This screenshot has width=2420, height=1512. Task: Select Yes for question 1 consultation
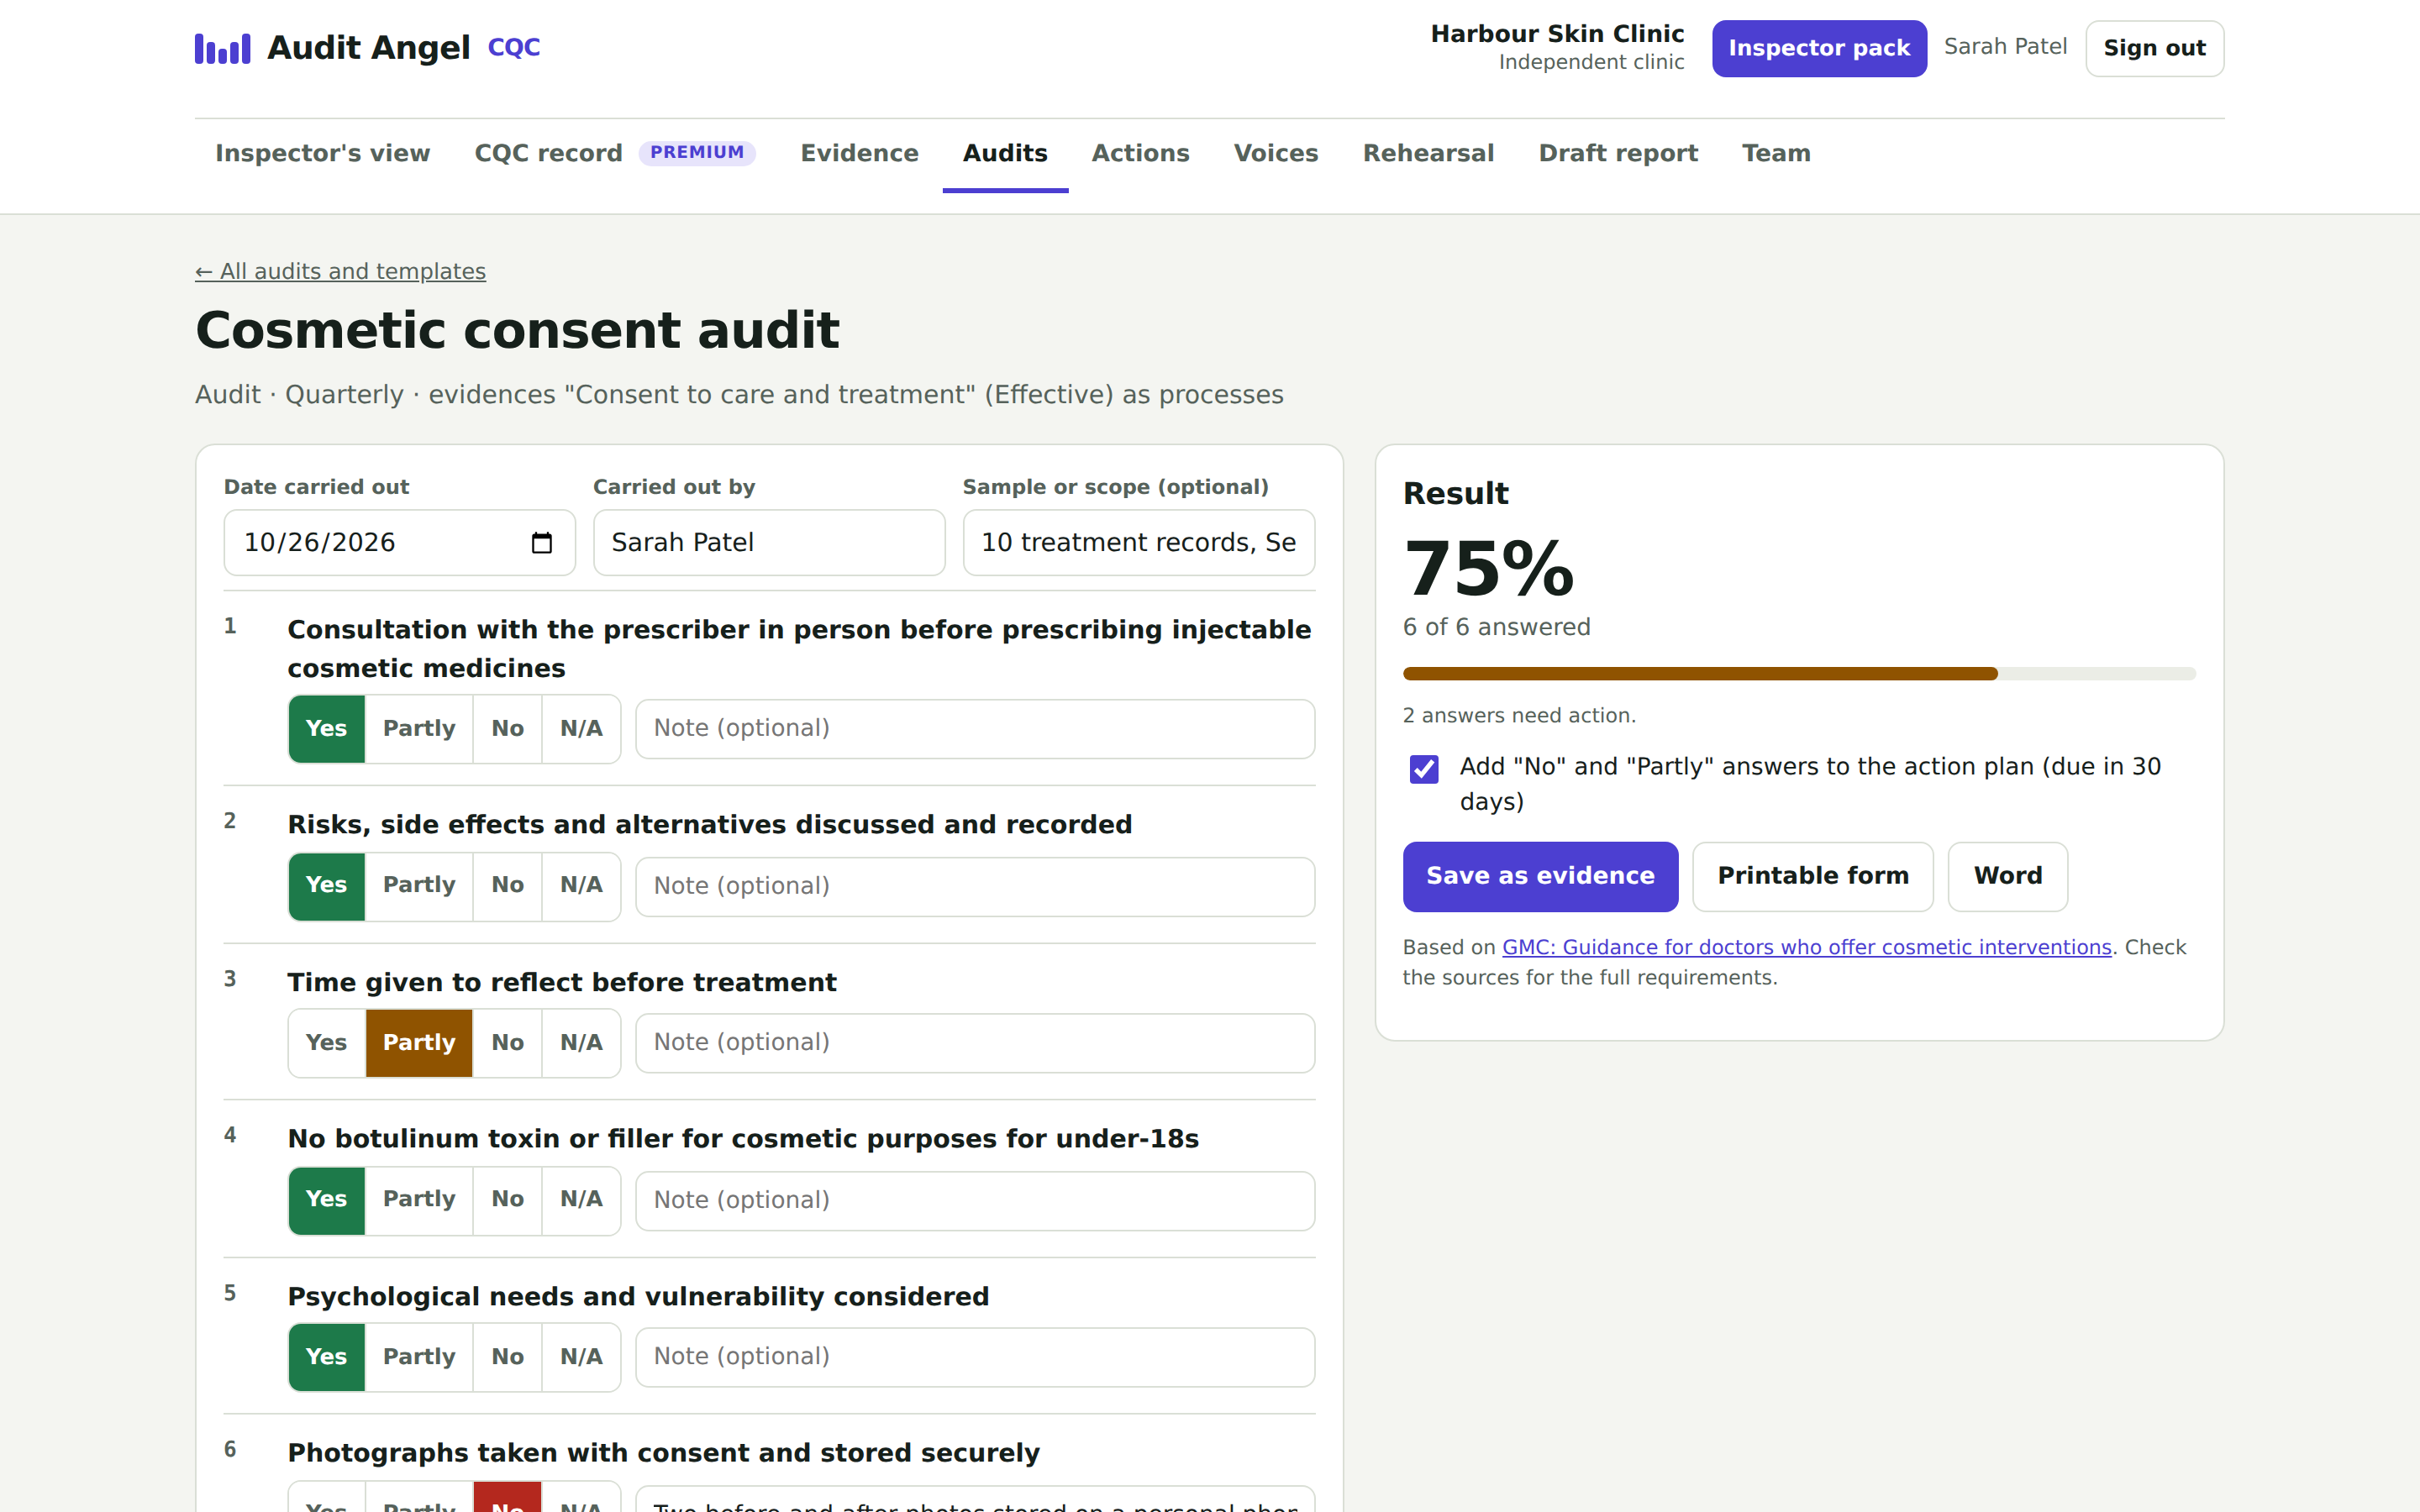327,729
